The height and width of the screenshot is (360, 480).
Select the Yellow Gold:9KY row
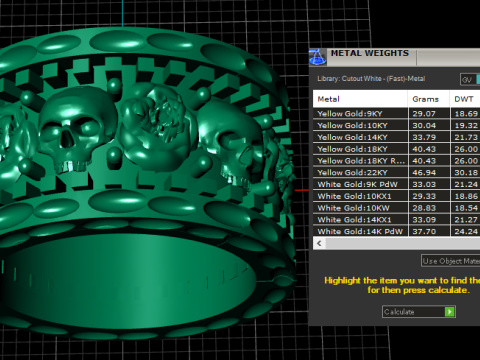[397, 114]
